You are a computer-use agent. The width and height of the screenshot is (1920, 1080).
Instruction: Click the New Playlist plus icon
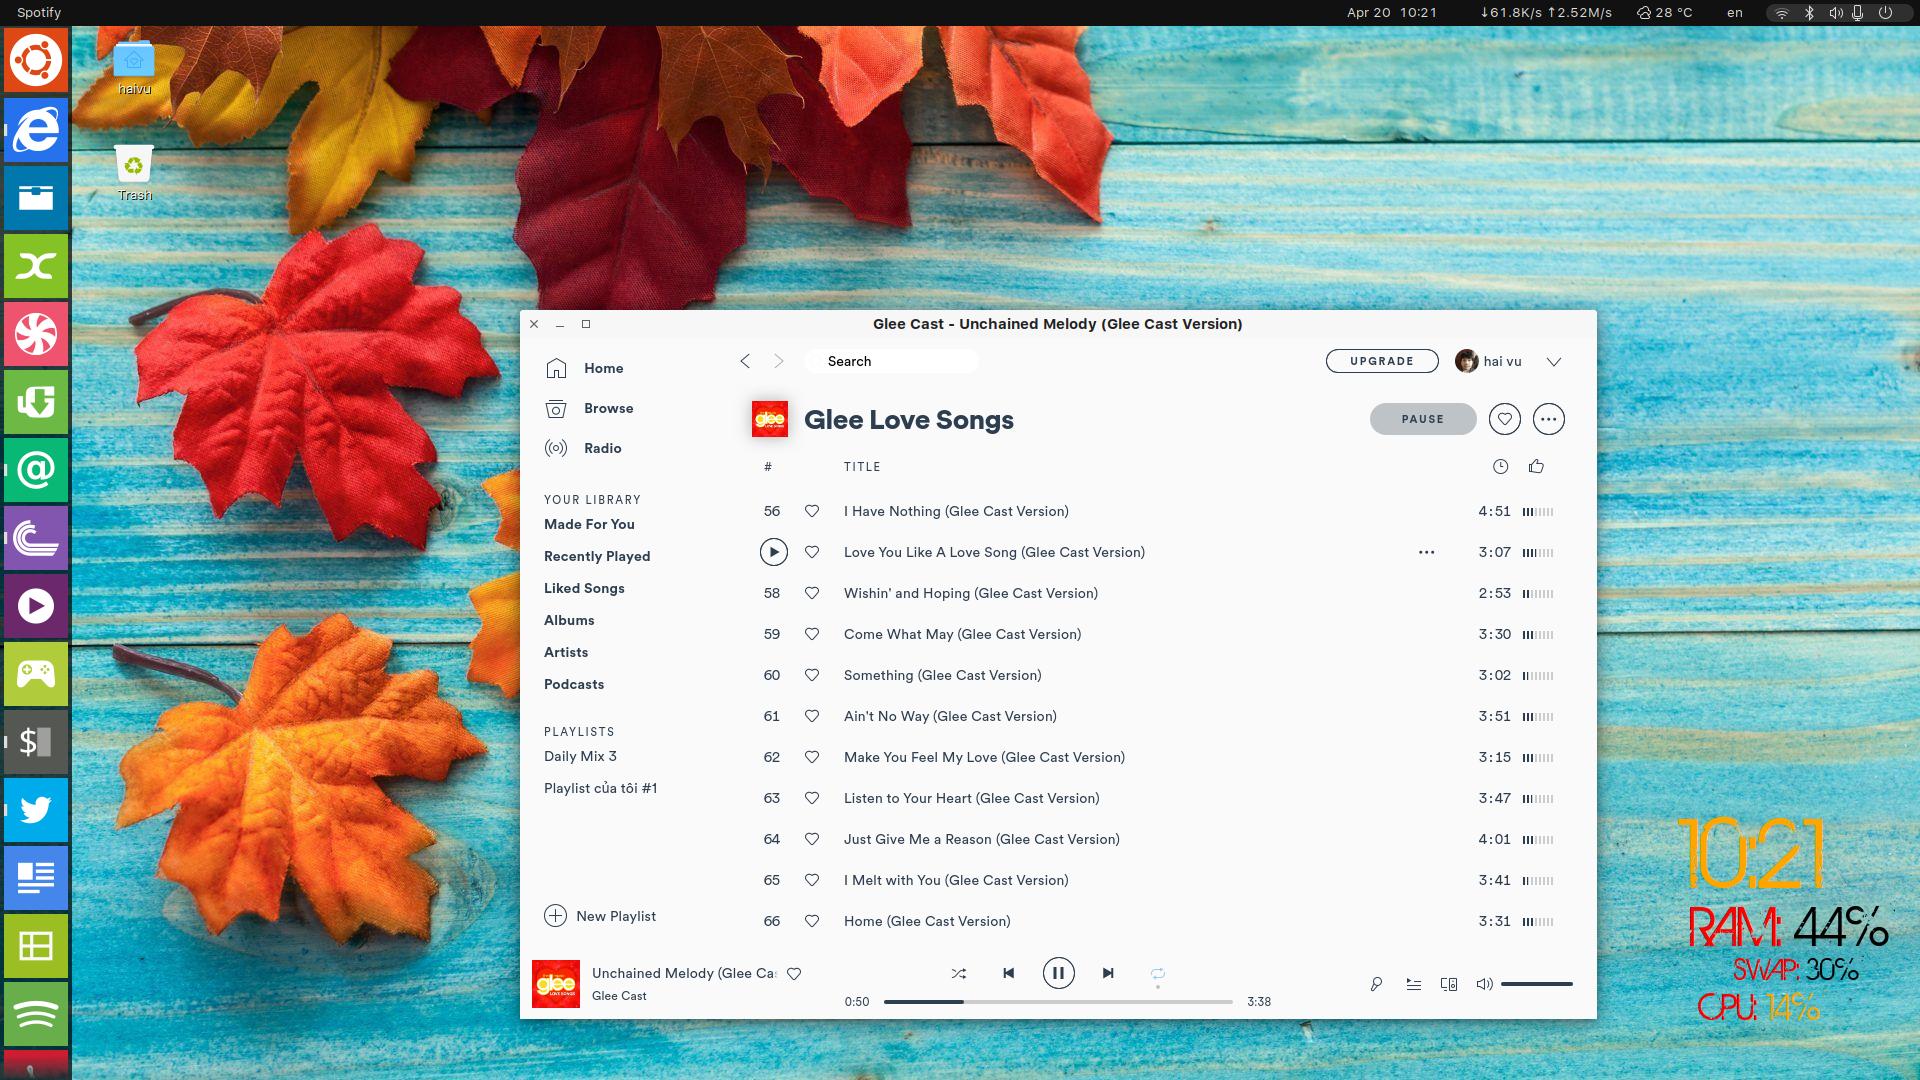click(555, 916)
